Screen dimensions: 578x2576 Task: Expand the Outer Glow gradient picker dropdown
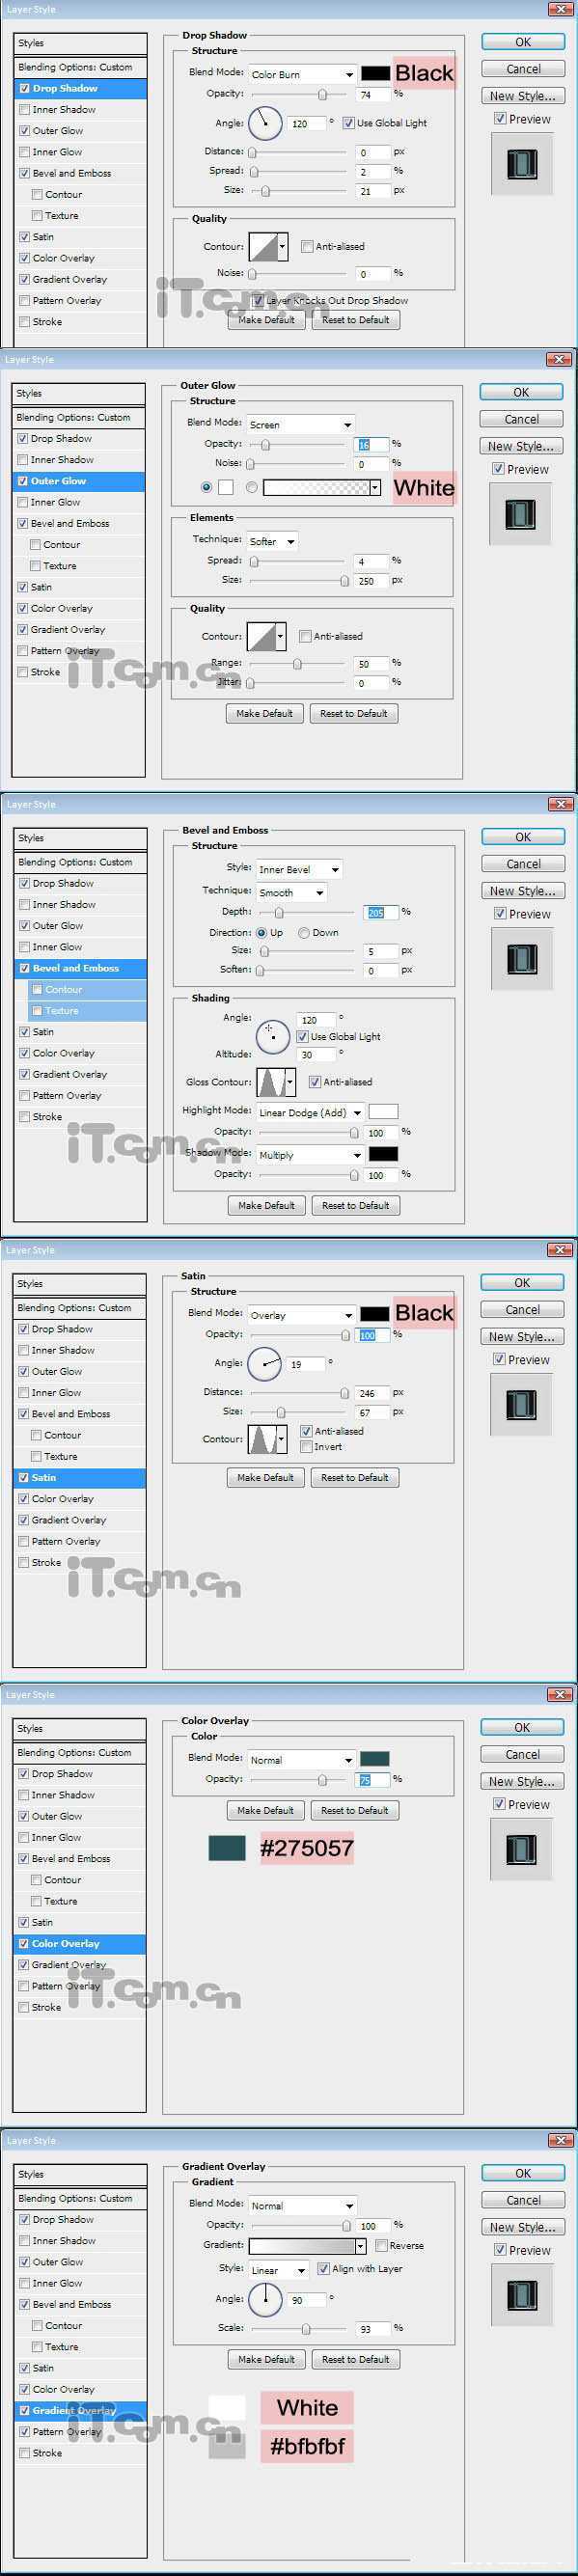375,488
